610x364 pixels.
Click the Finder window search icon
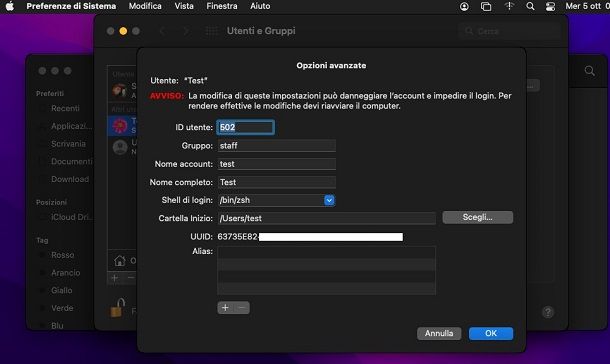click(x=589, y=71)
